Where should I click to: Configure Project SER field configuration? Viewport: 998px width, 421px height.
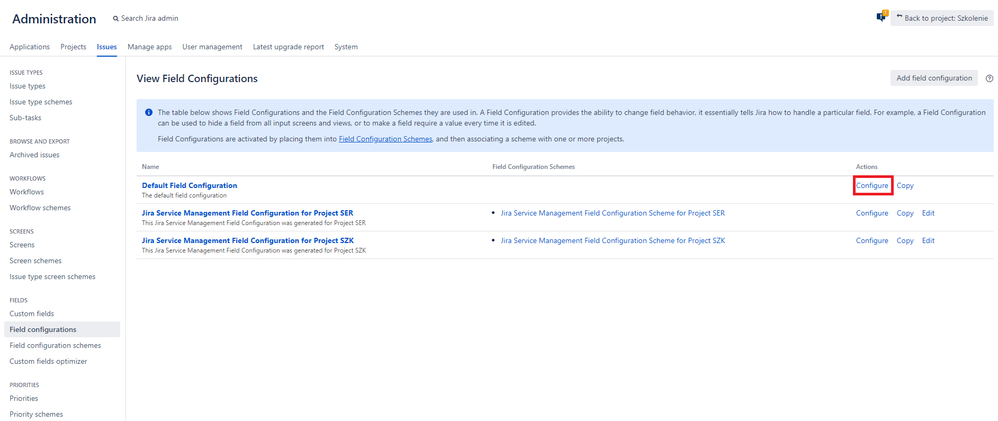(x=872, y=213)
